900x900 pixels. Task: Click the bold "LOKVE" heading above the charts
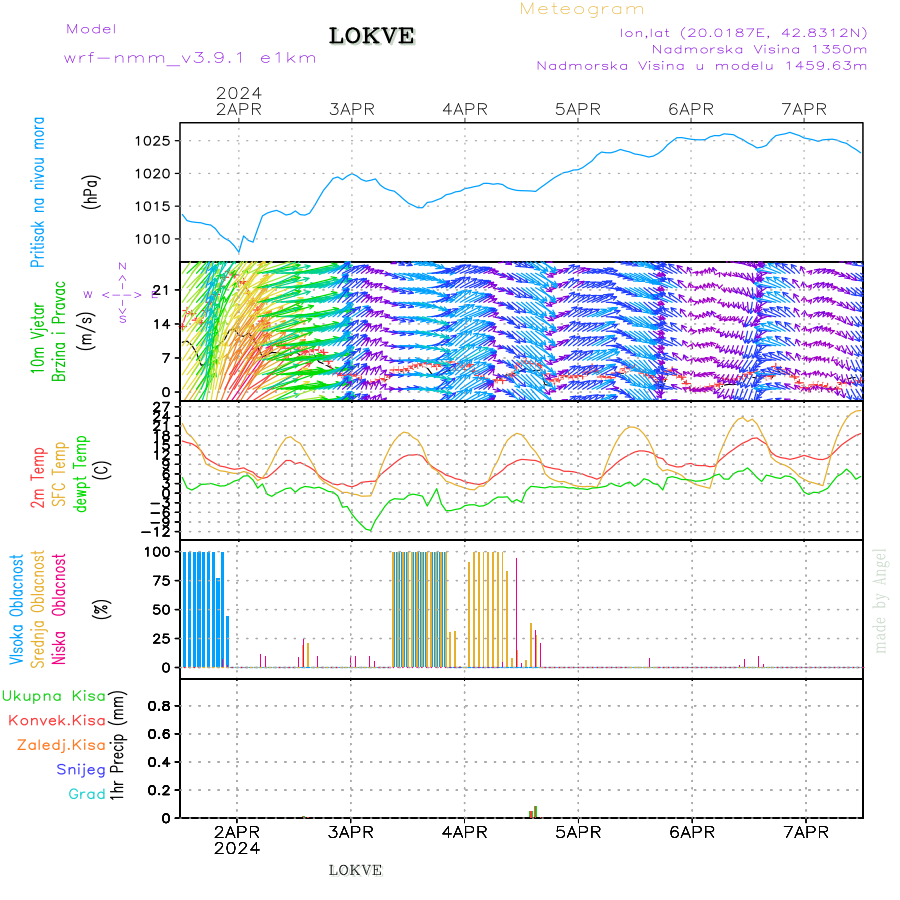[x=371, y=36]
